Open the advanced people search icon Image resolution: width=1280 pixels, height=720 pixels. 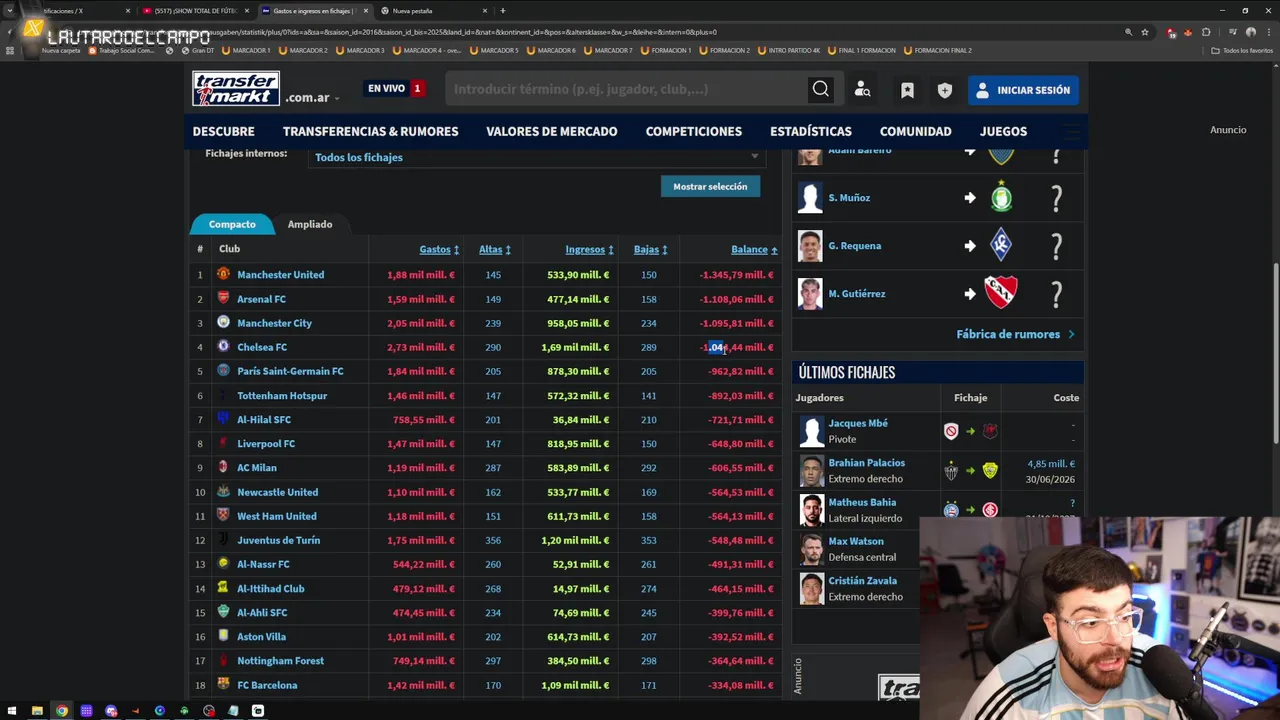[862, 90]
